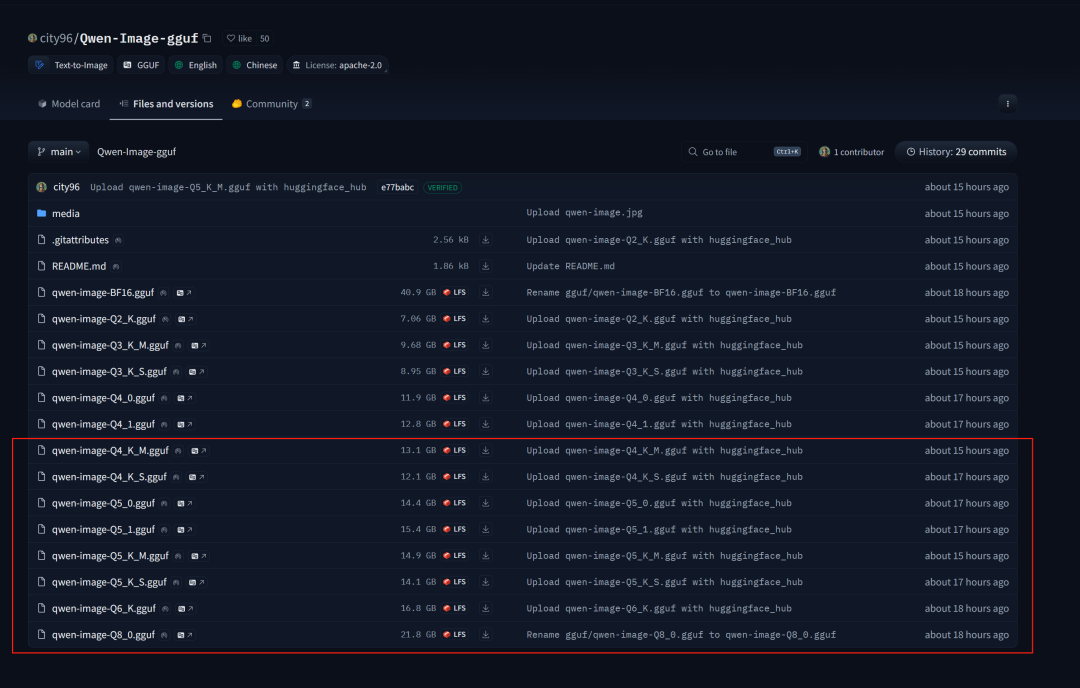Open the media folder

[65, 213]
